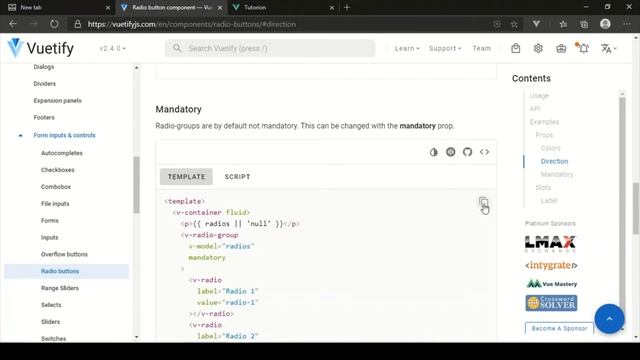
Task: Open the Vue Mastery sponsor logo
Action: pyautogui.click(x=551, y=284)
